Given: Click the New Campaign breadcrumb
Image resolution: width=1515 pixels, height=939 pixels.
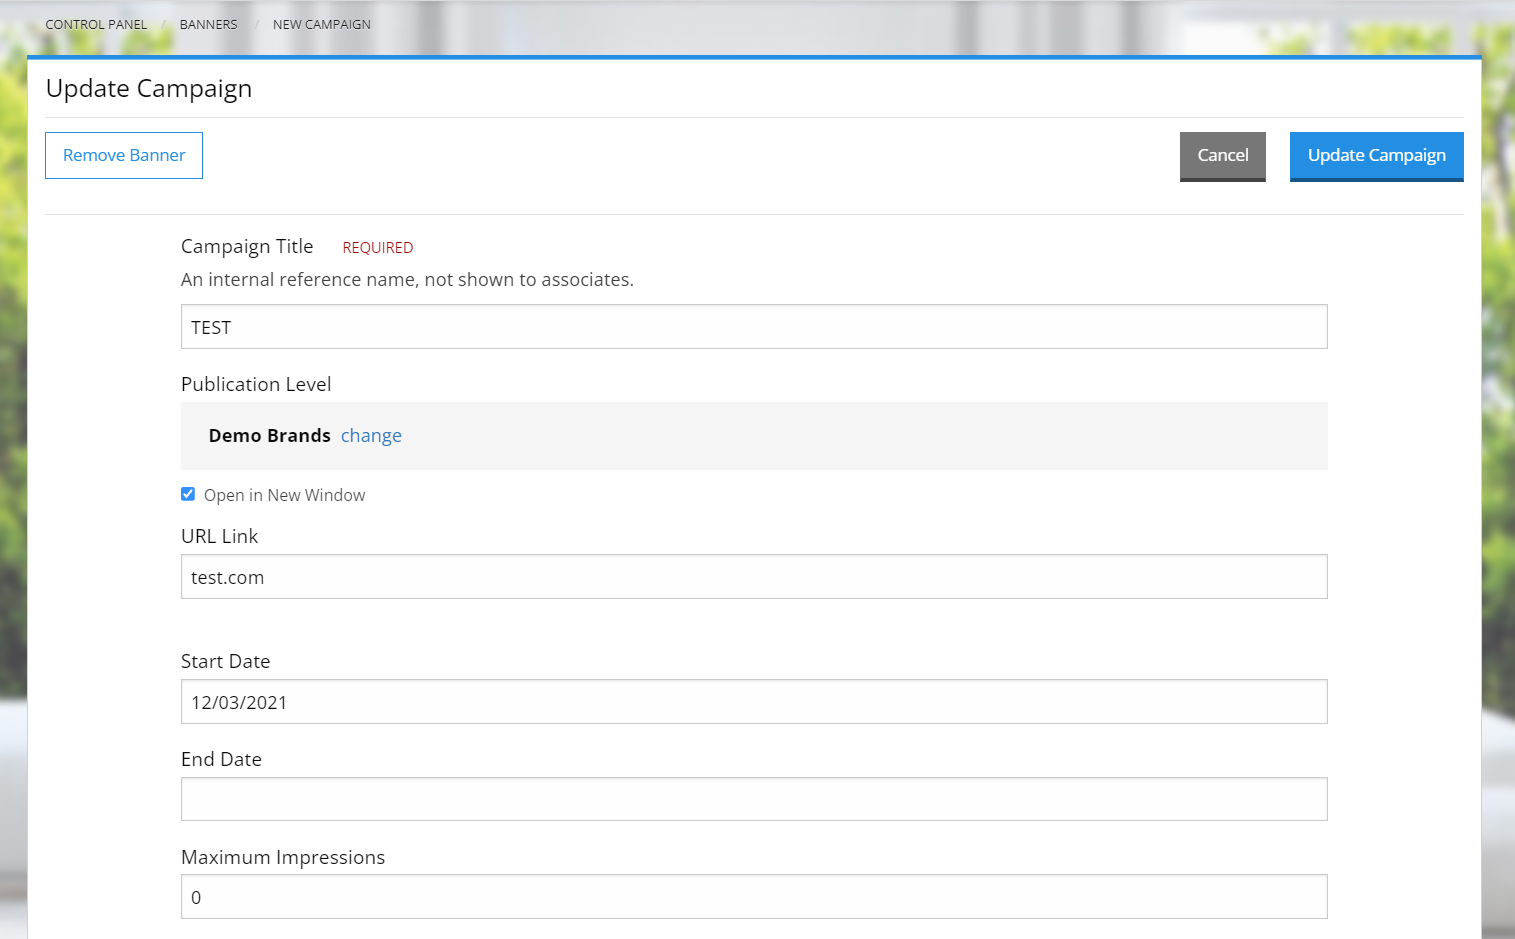Looking at the screenshot, I should 321,24.
